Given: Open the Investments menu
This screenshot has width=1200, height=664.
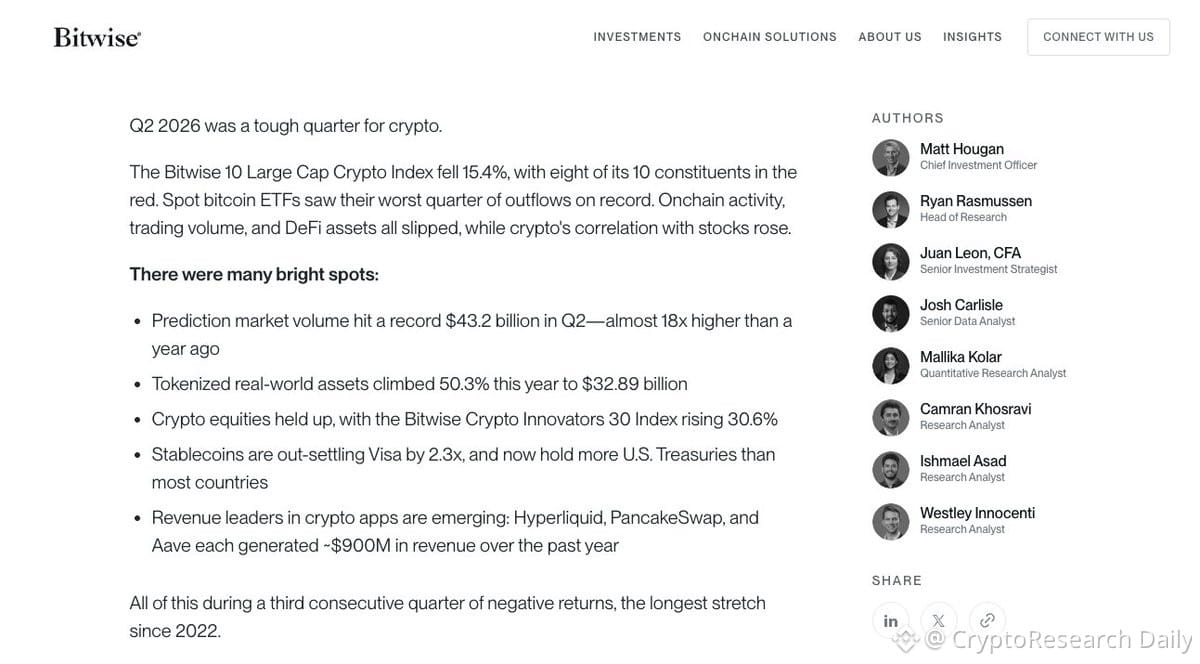Looking at the screenshot, I should tap(637, 37).
